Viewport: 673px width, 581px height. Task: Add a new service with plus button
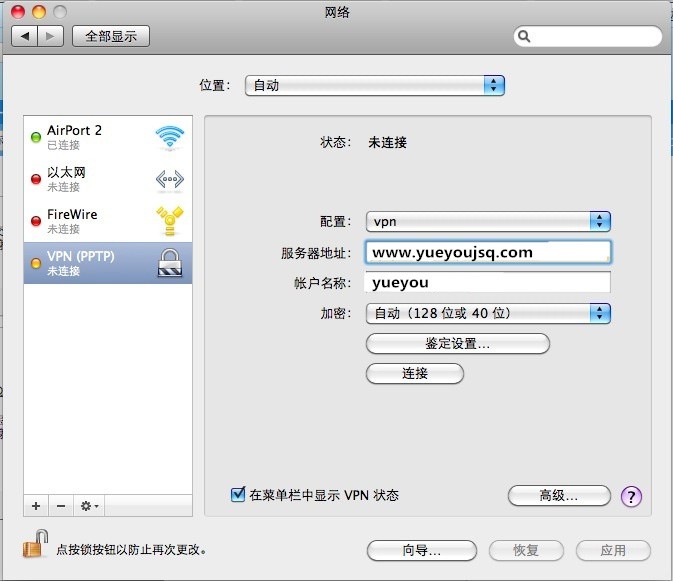(x=36, y=506)
